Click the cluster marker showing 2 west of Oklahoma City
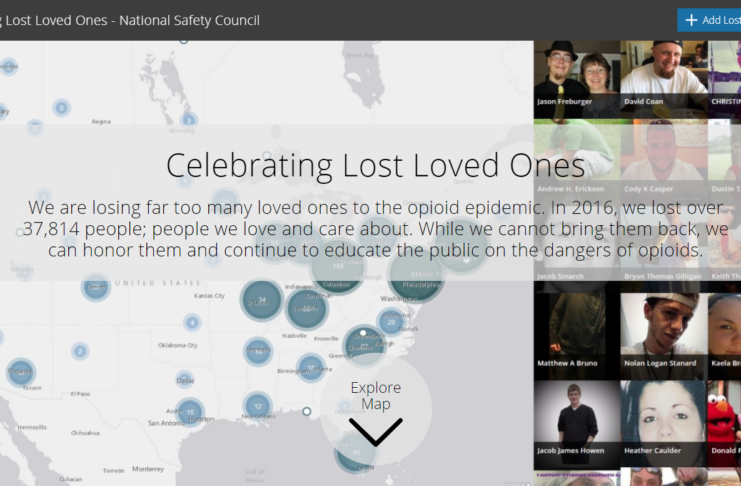The width and height of the screenshot is (741, 486). (x=80, y=351)
